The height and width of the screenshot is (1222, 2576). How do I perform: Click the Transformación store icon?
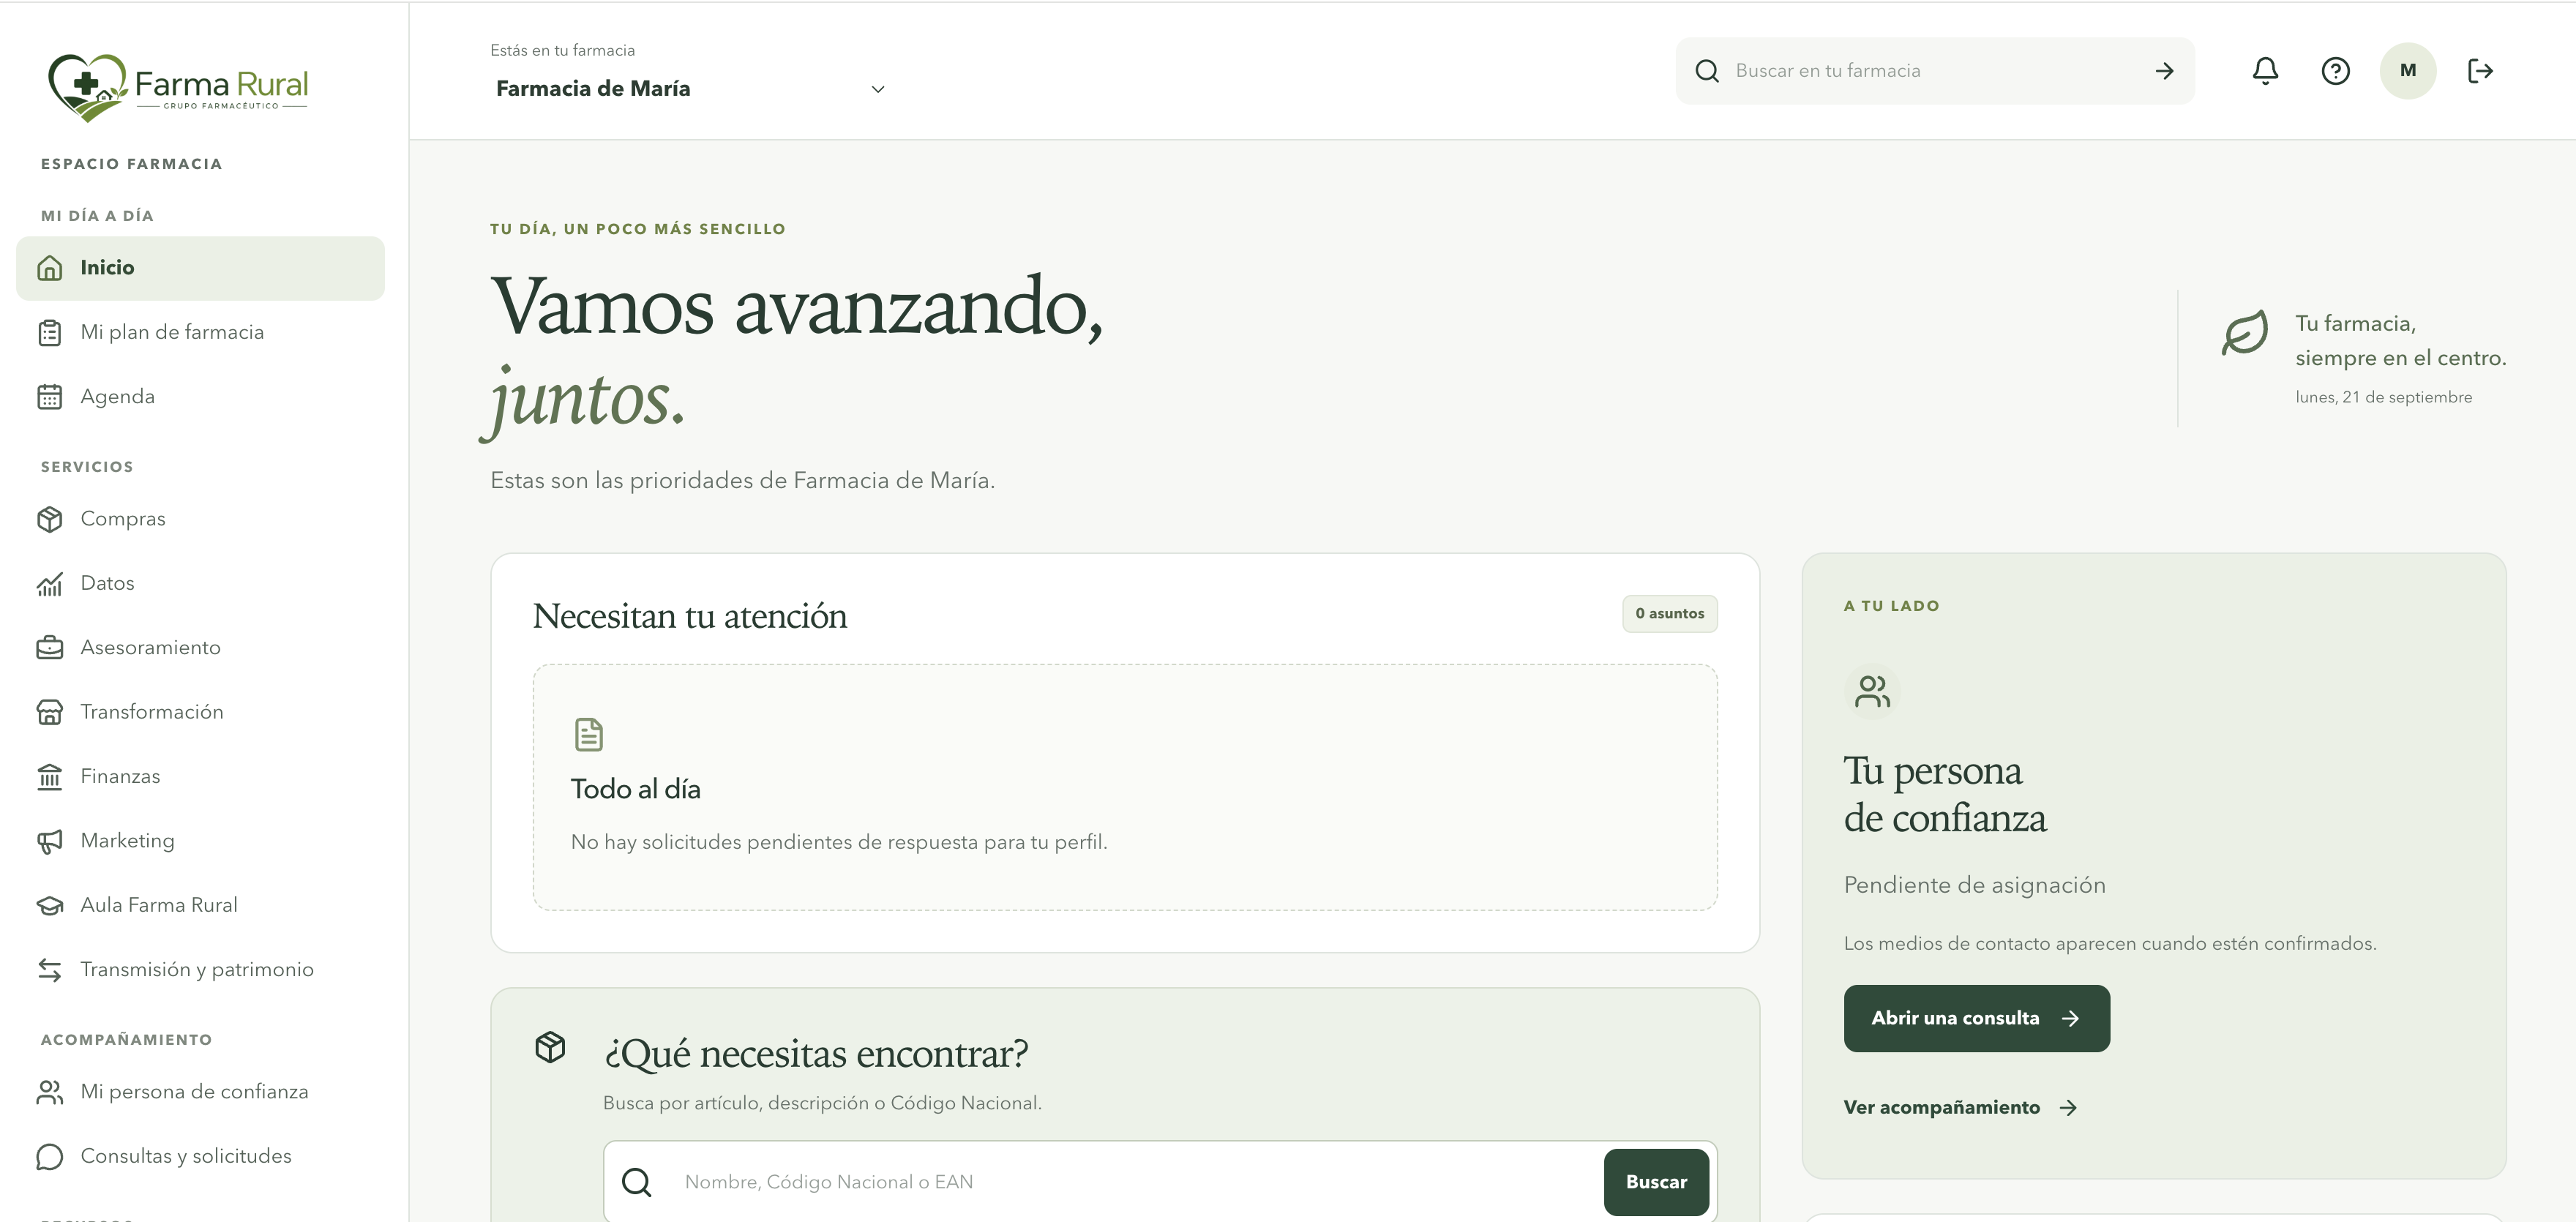50,712
